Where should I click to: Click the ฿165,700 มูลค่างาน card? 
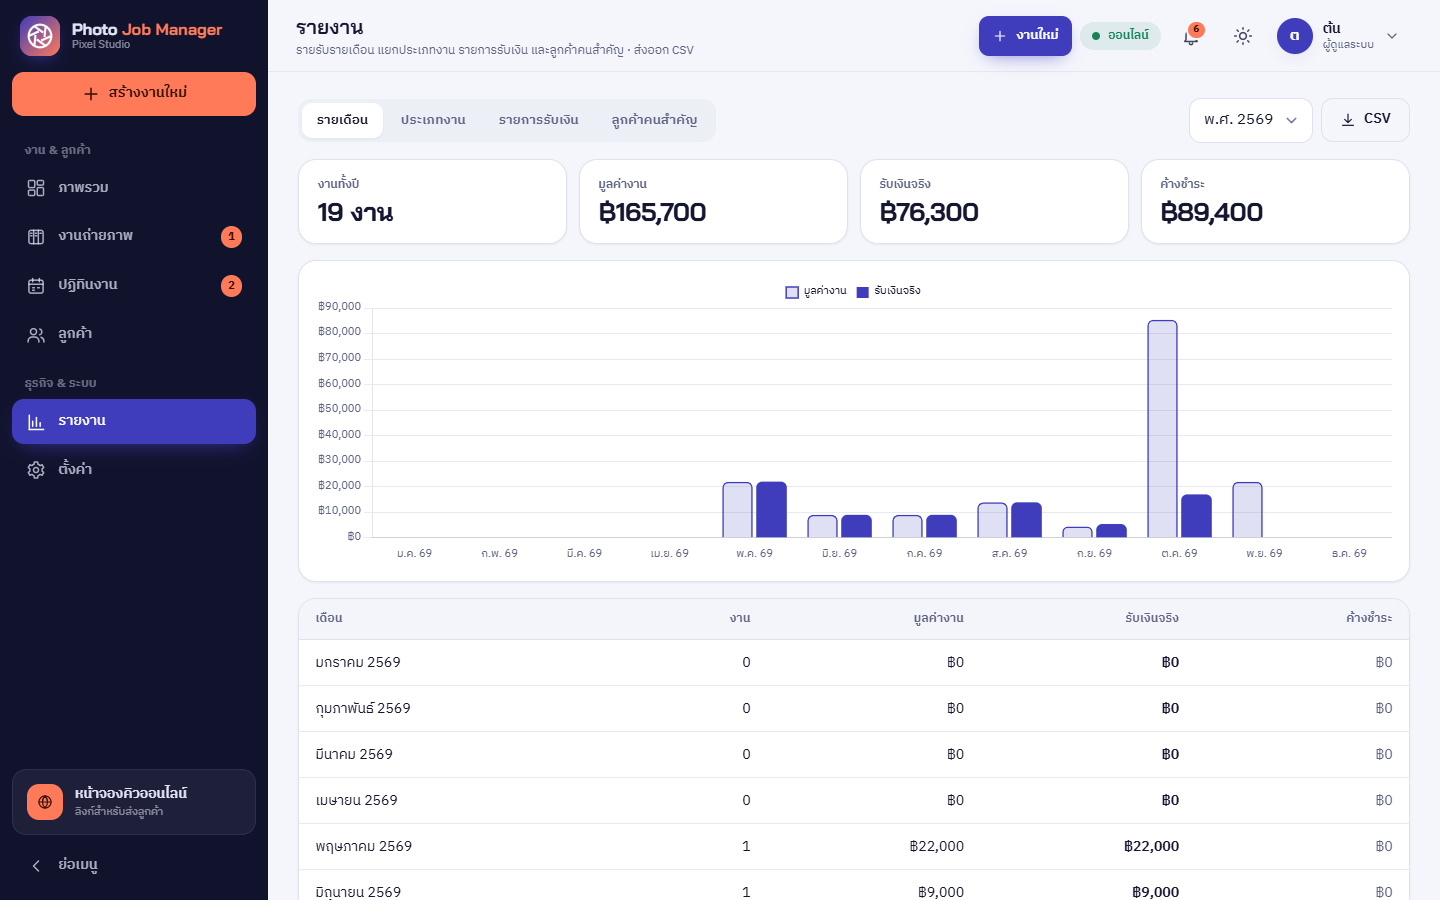click(x=713, y=201)
